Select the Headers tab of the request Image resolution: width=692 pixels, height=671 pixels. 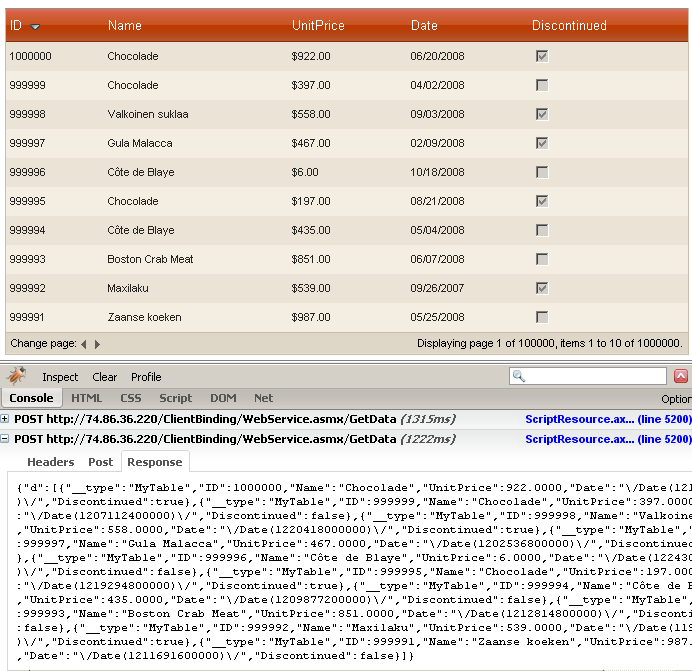click(50, 462)
